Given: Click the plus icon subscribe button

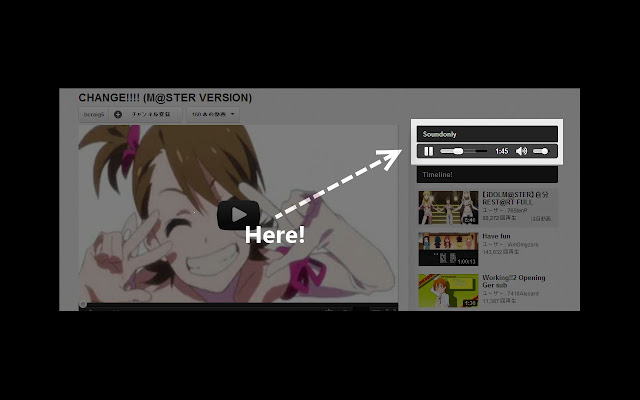Looking at the screenshot, I should pos(118,115).
